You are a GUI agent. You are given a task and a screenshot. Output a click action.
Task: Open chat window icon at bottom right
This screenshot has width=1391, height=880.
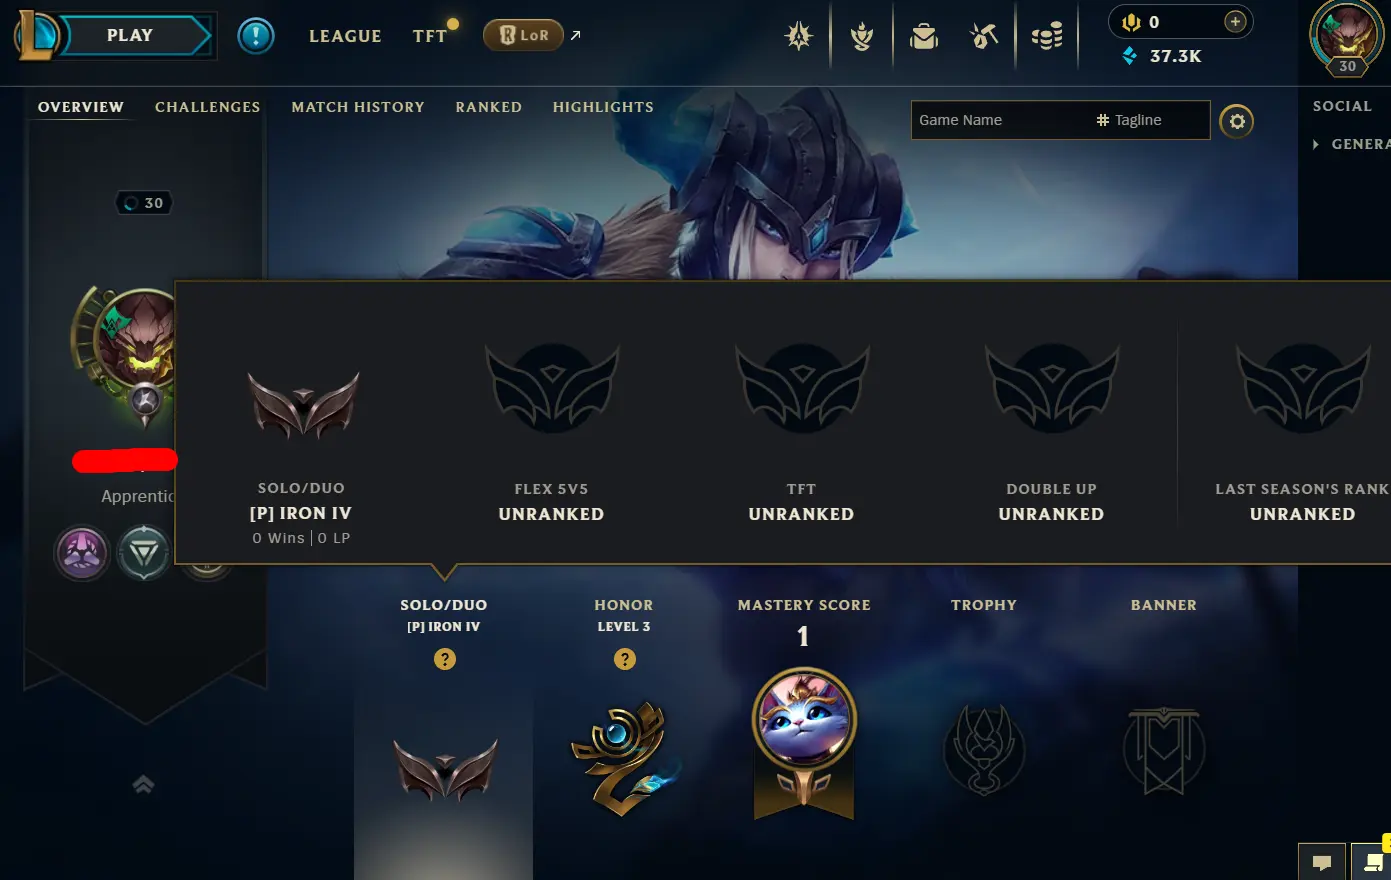click(1322, 862)
